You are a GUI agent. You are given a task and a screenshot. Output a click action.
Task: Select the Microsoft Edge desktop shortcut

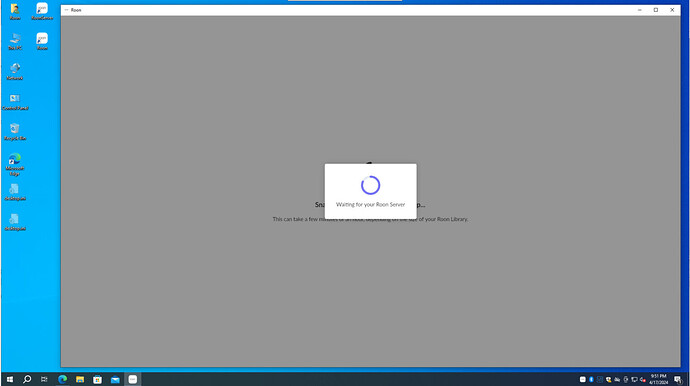point(15,164)
